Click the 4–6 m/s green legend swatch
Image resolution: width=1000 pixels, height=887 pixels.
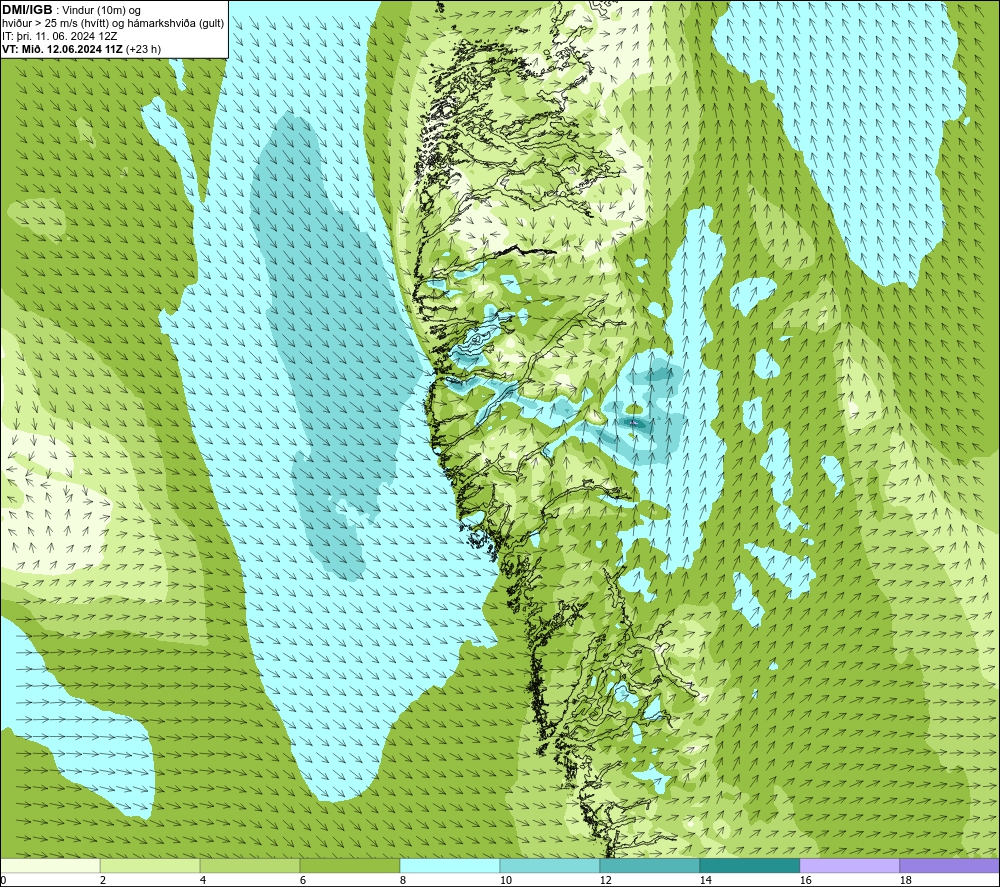click(x=250, y=865)
